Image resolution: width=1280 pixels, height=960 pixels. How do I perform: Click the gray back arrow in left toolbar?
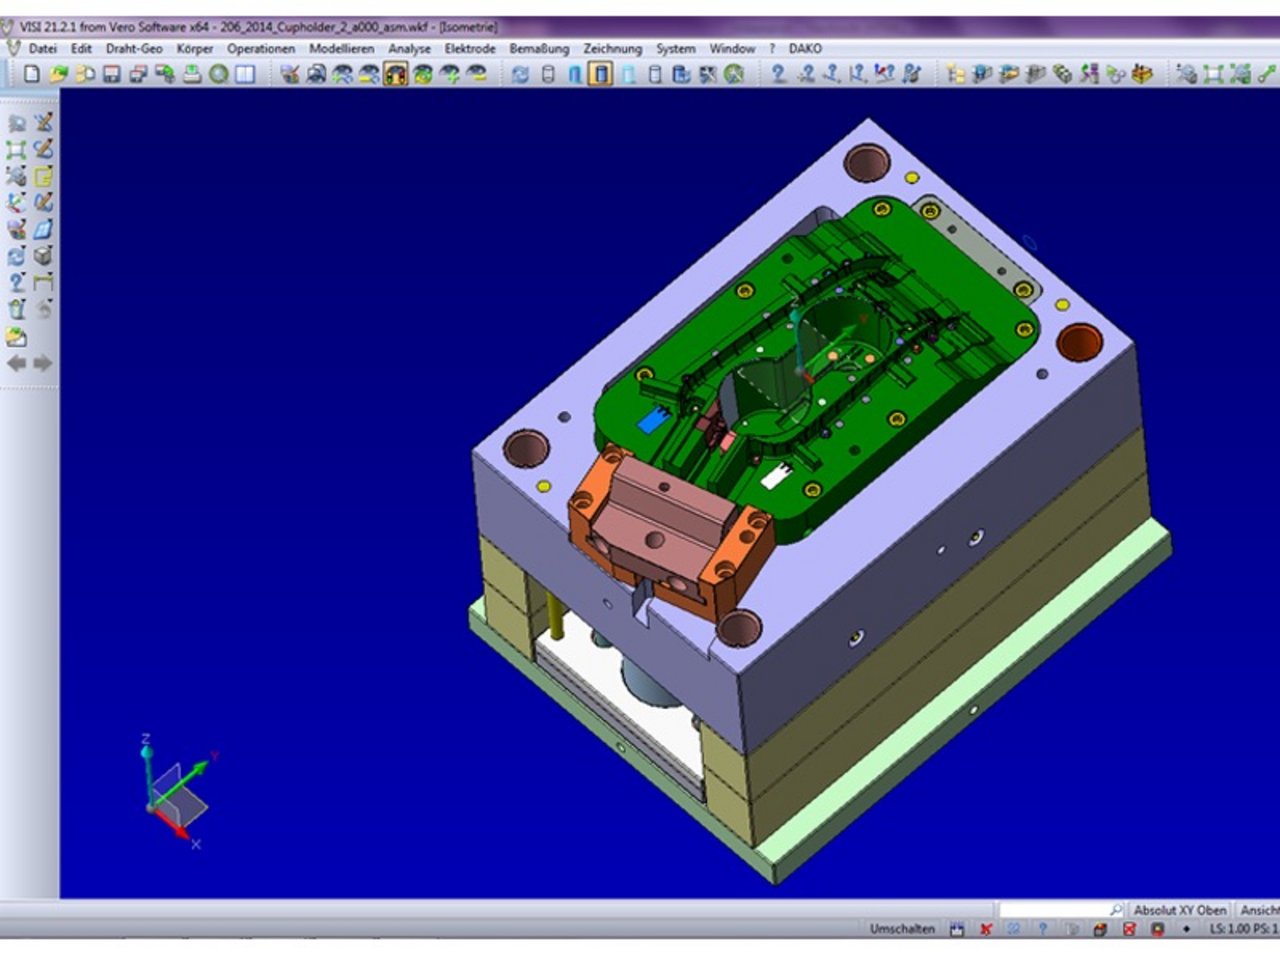point(17,363)
